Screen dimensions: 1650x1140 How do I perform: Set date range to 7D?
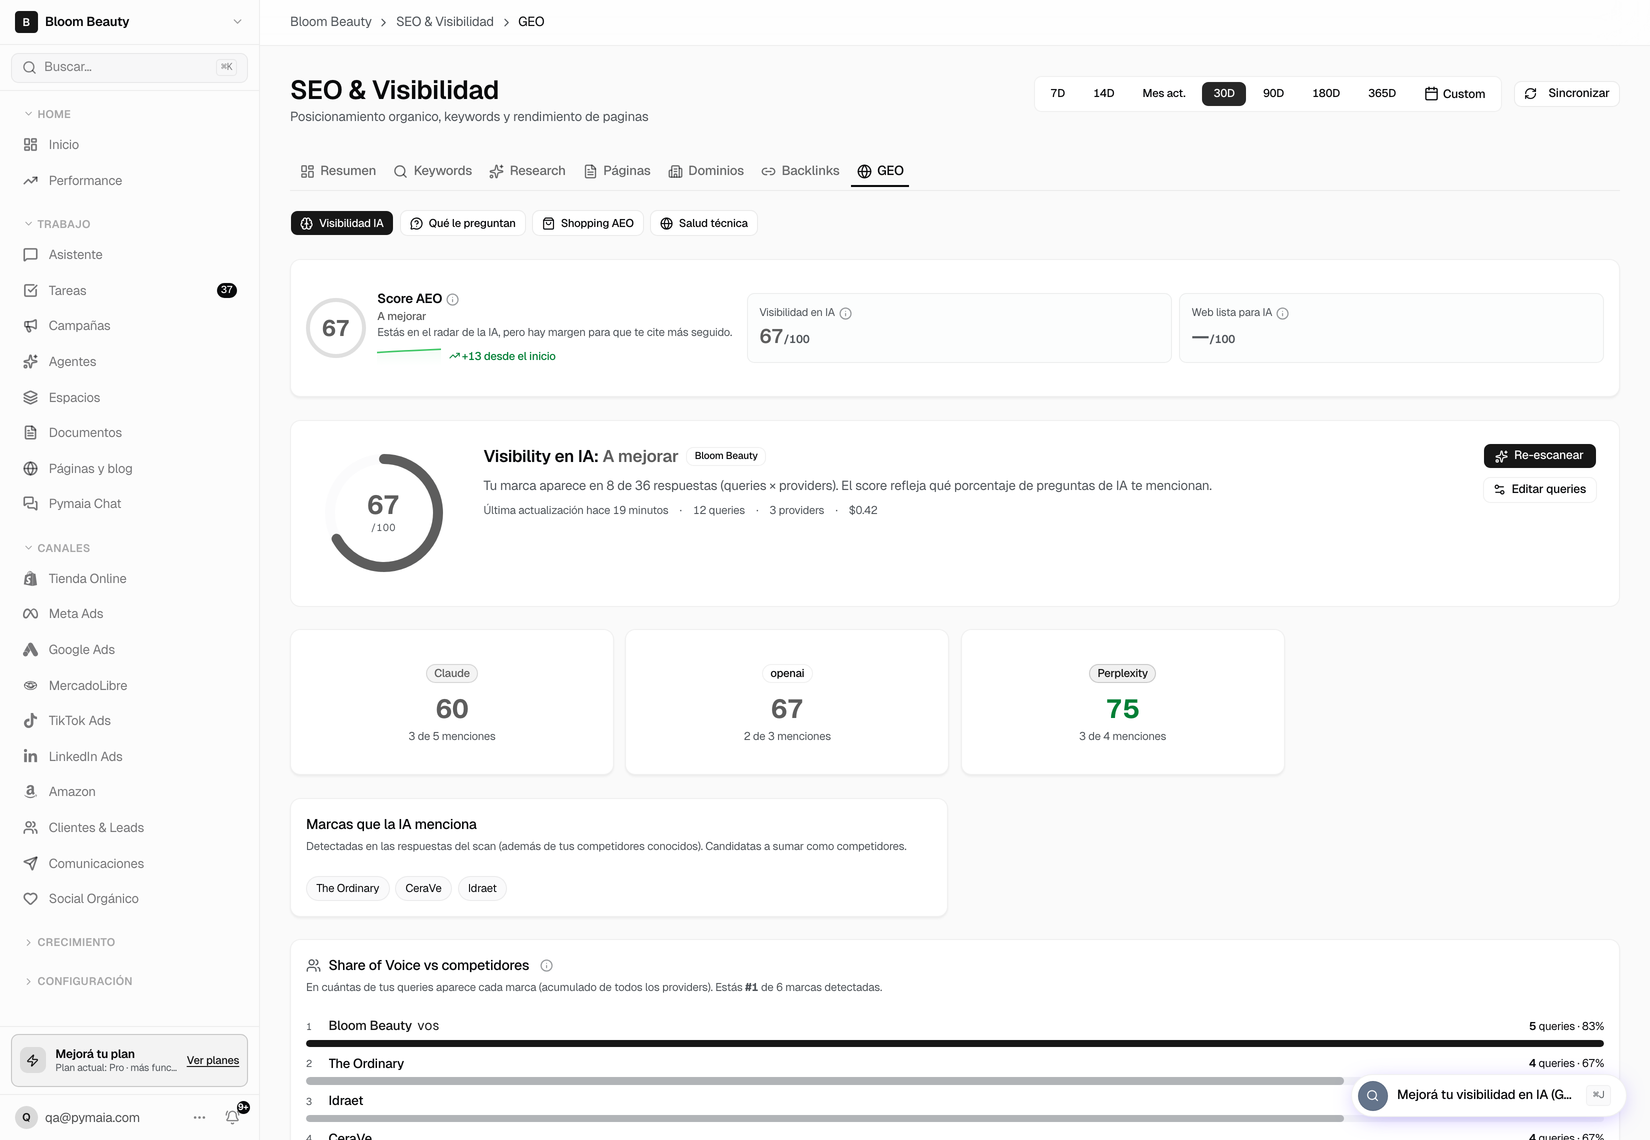[x=1058, y=94]
